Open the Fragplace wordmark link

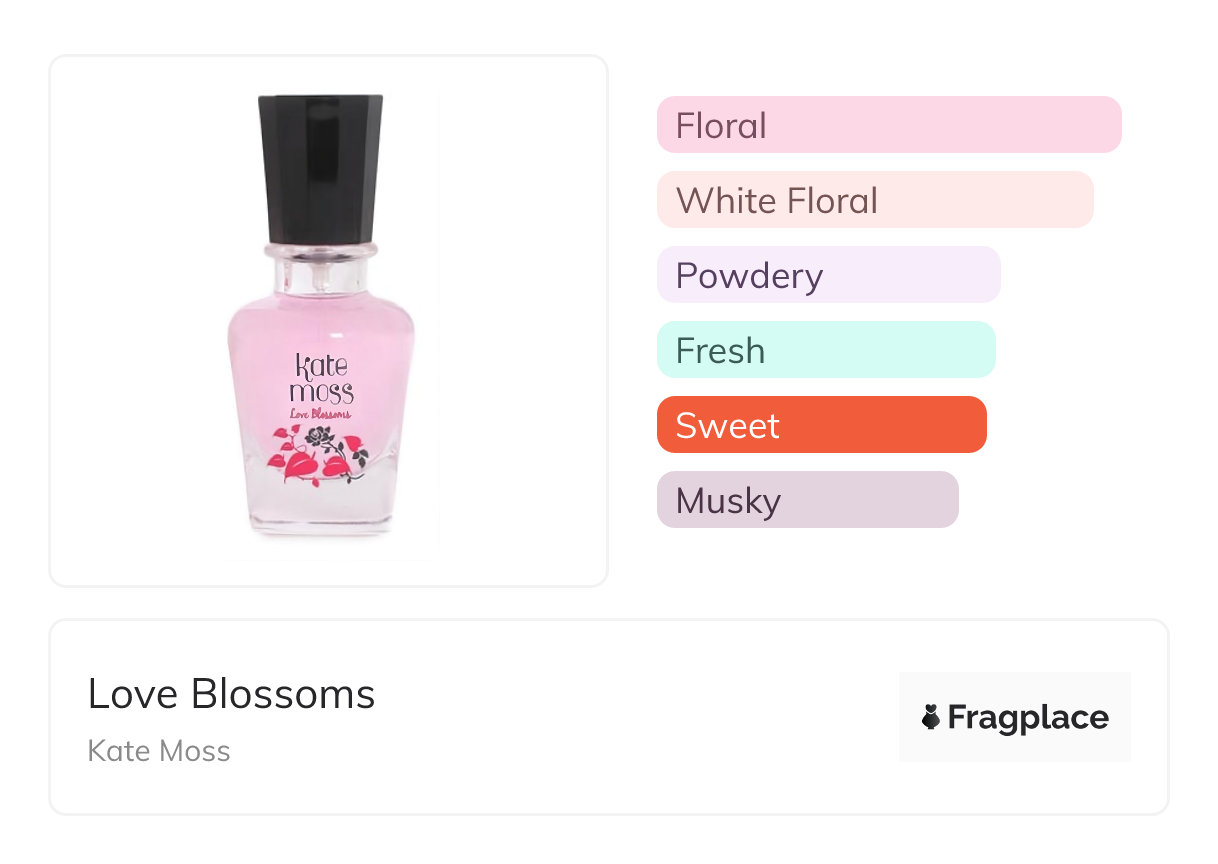click(1028, 718)
